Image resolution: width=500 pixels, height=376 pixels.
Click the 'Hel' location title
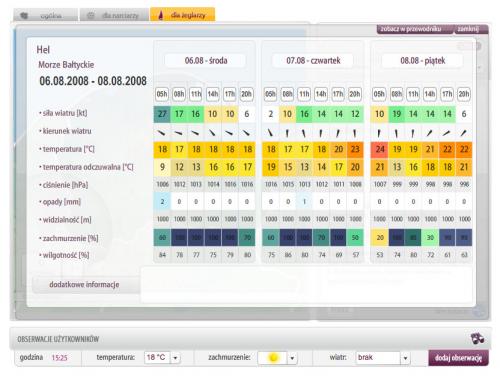[43, 50]
